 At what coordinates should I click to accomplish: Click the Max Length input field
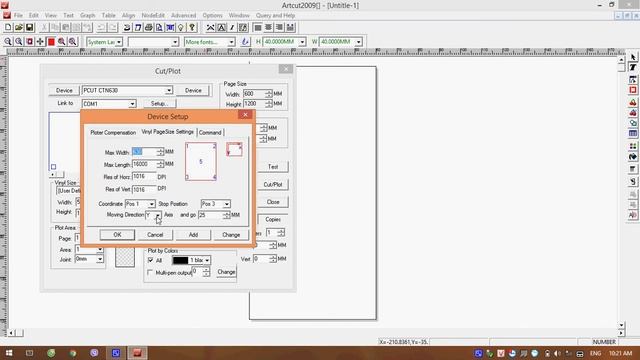pos(144,164)
